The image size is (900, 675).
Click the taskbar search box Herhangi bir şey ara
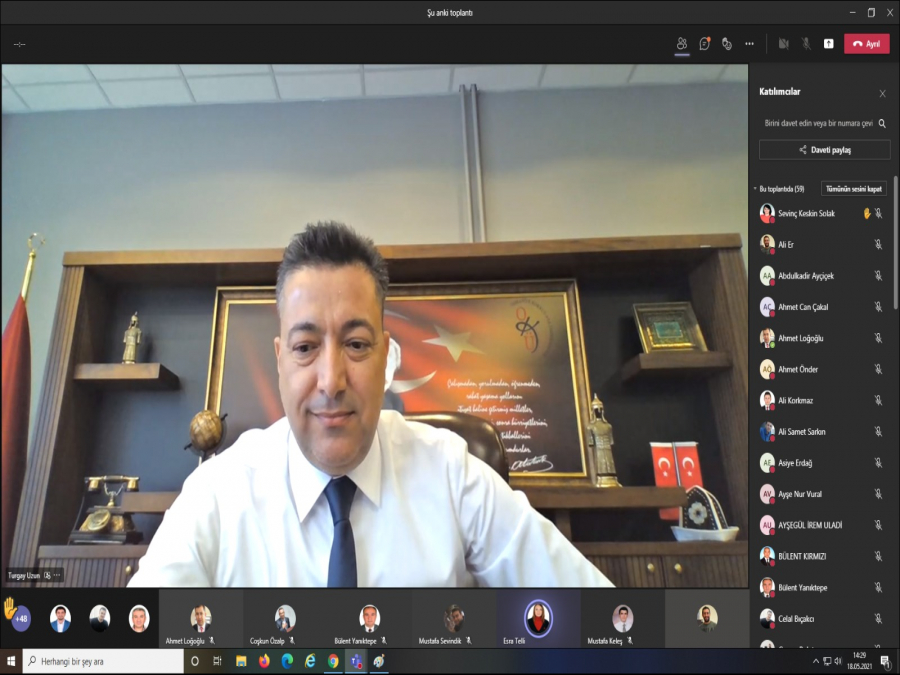click(x=103, y=662)
